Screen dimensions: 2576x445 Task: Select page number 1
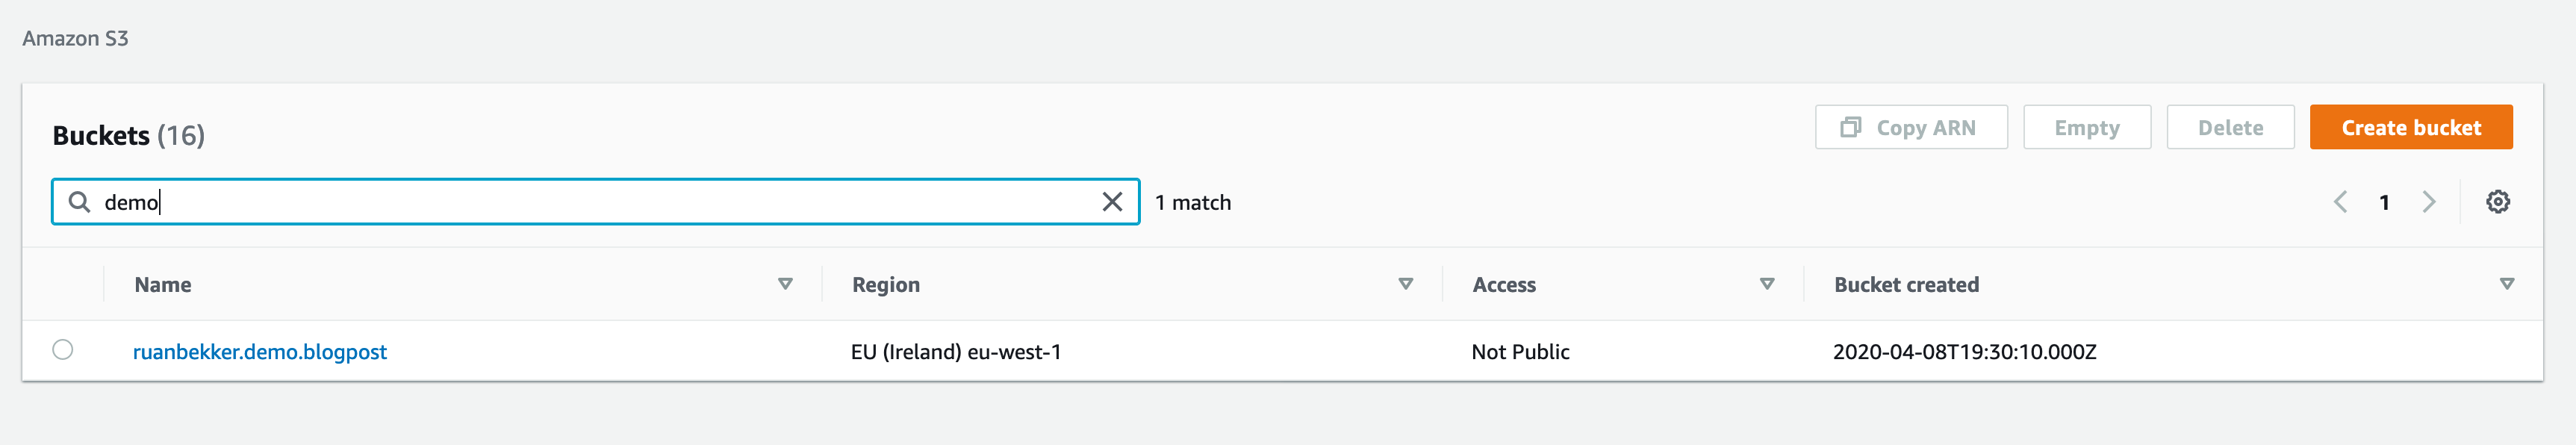[2384, 202]
